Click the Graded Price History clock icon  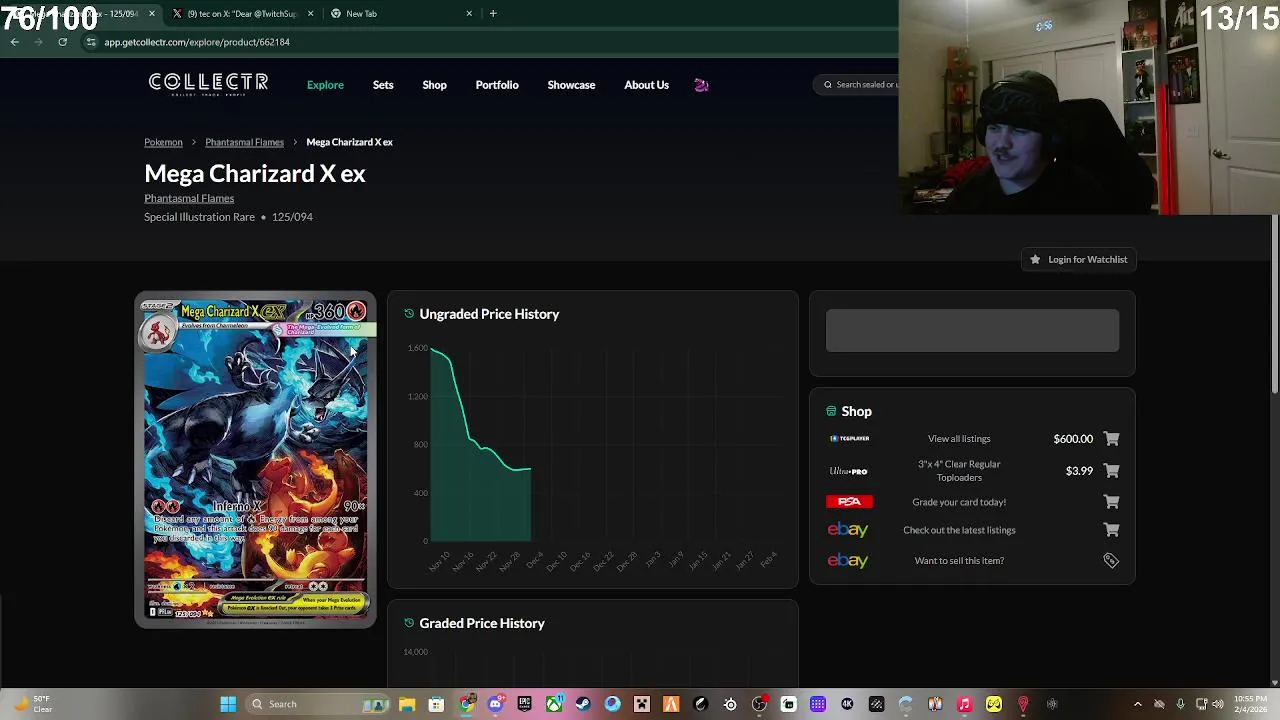pyautogui.click(x=409, y=623)
